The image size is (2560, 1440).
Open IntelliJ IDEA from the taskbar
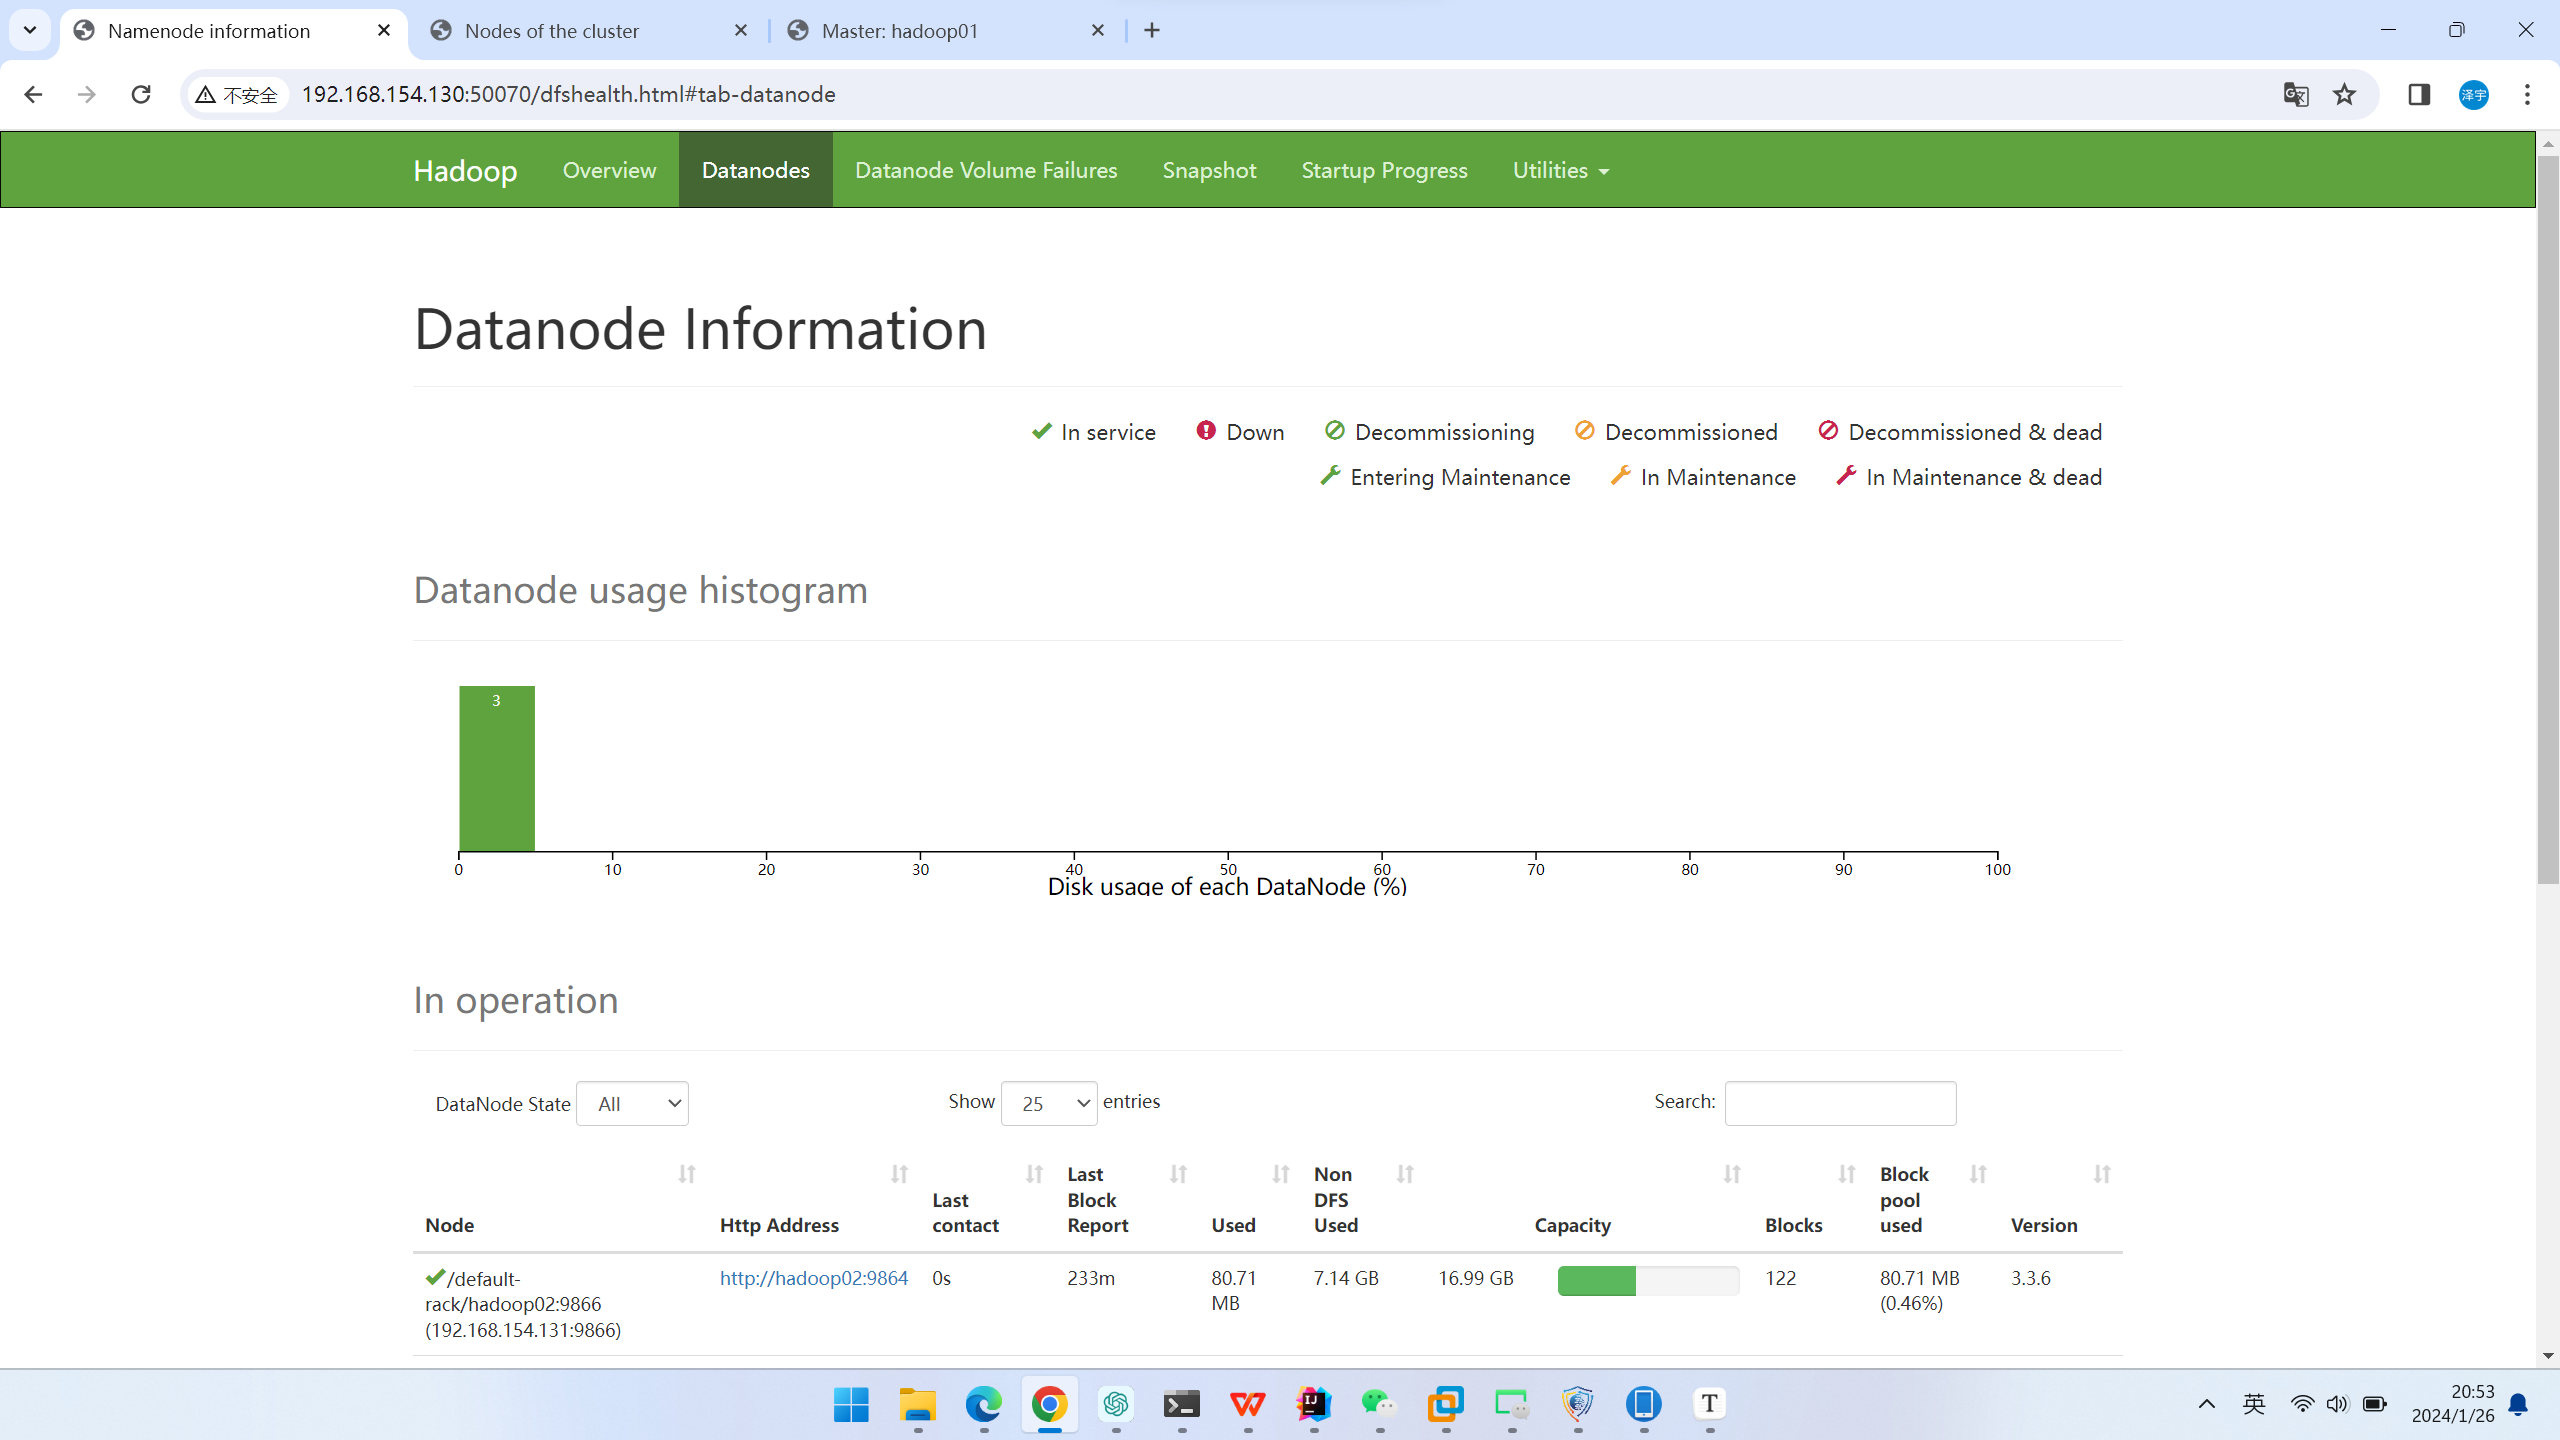(1313, 1404)
